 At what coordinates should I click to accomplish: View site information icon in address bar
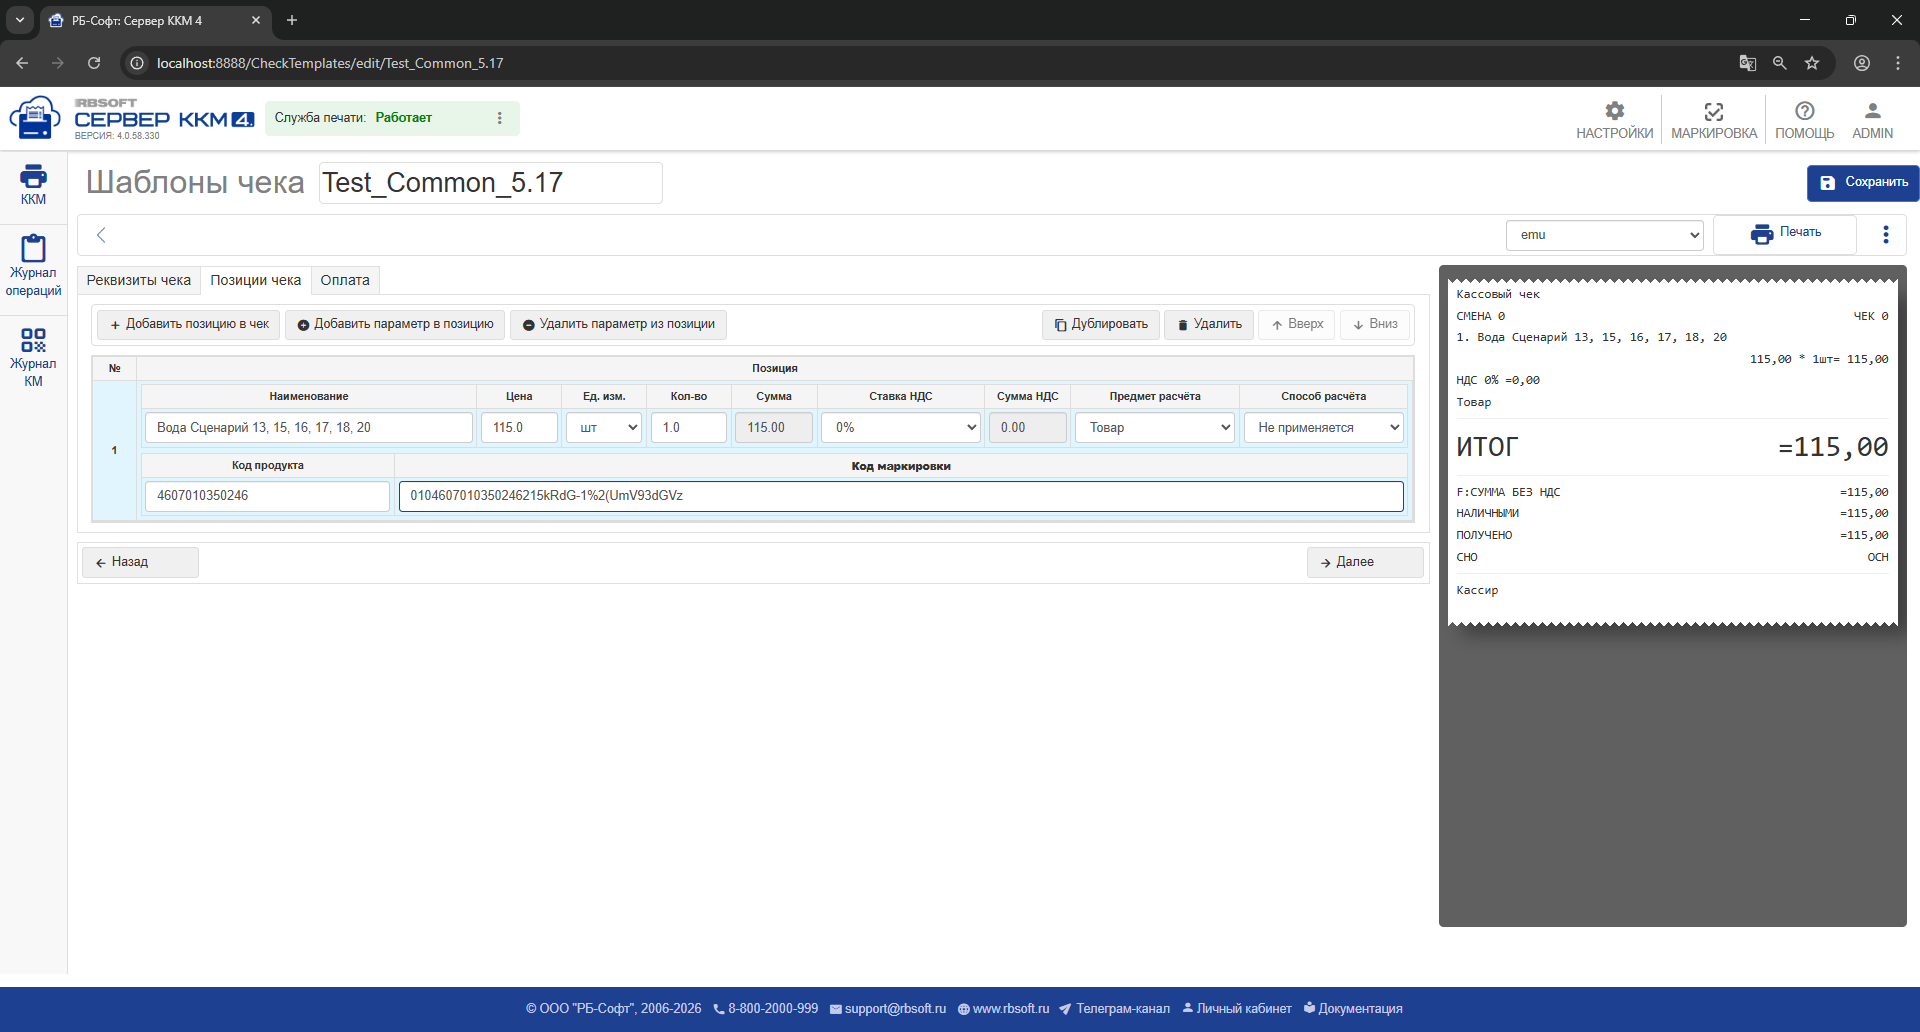137,63
